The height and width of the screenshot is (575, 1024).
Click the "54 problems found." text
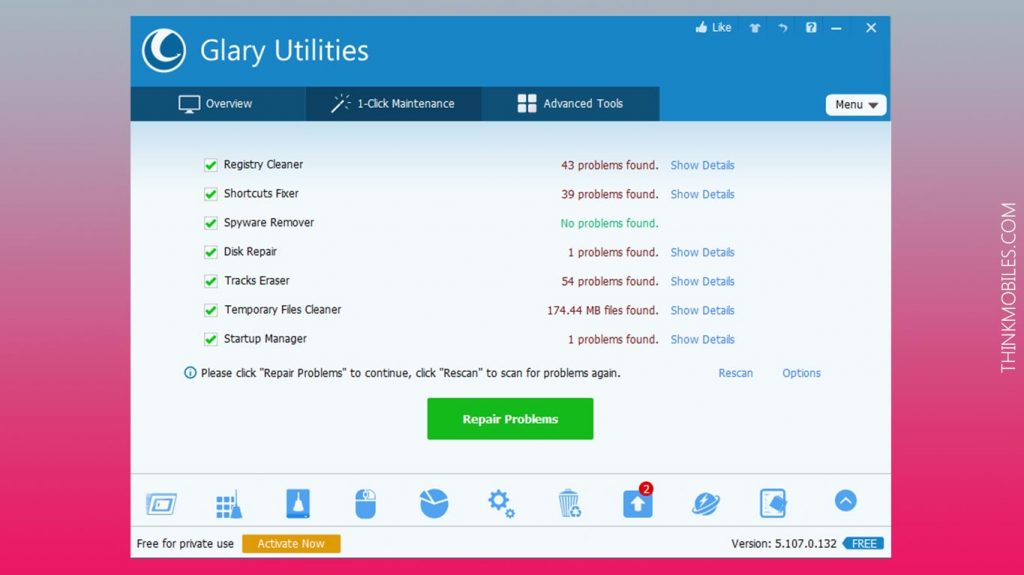(x=609, y=281)
